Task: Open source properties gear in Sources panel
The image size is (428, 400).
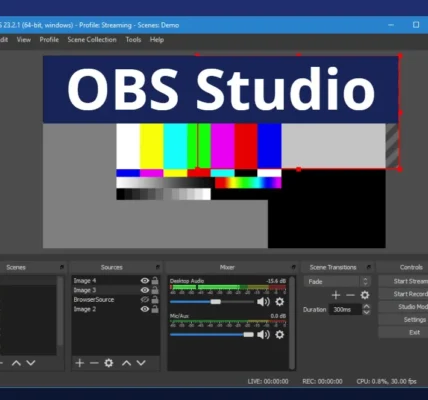Action: 109,363
